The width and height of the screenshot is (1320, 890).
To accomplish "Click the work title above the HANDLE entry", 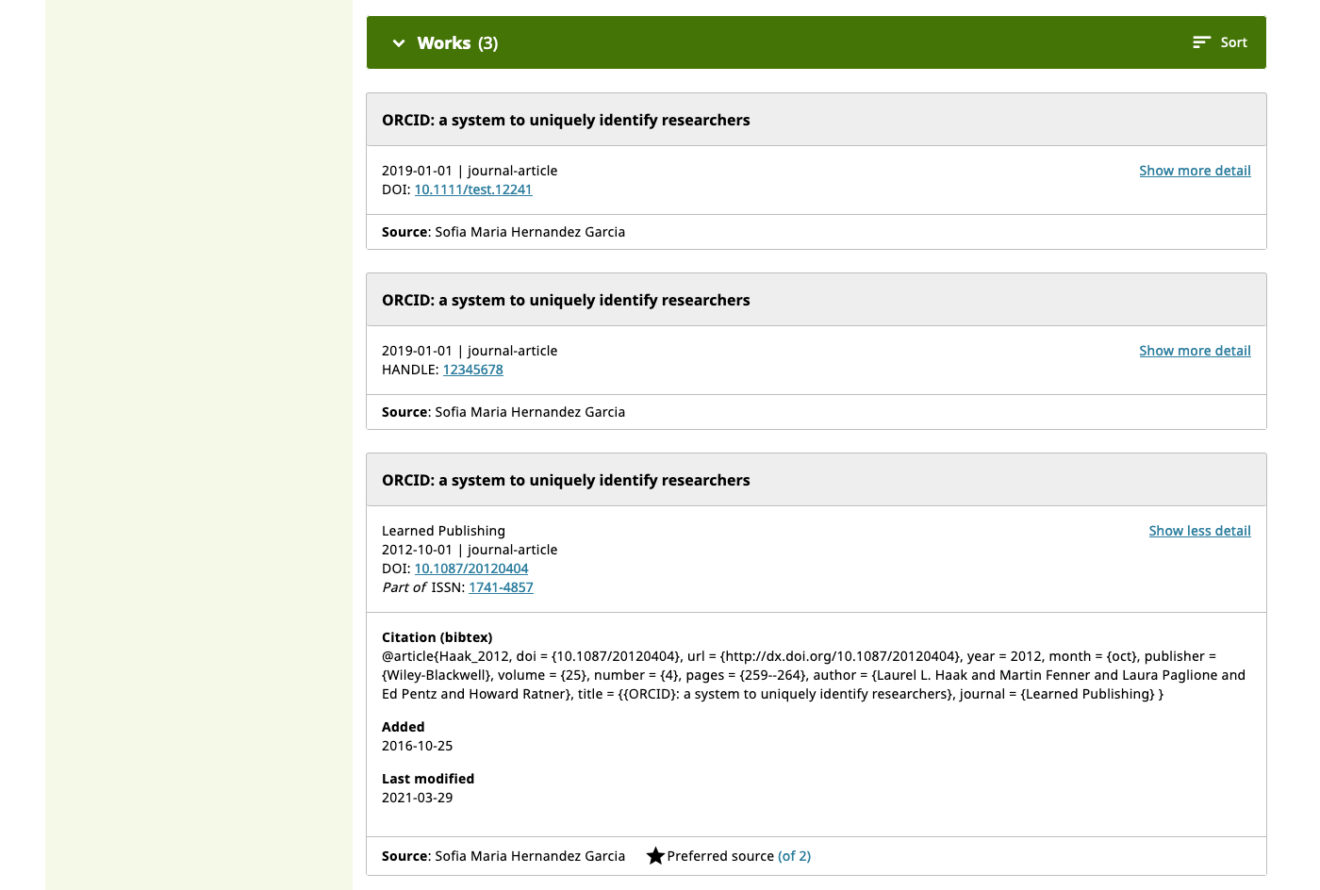I will tap(565, 300).
